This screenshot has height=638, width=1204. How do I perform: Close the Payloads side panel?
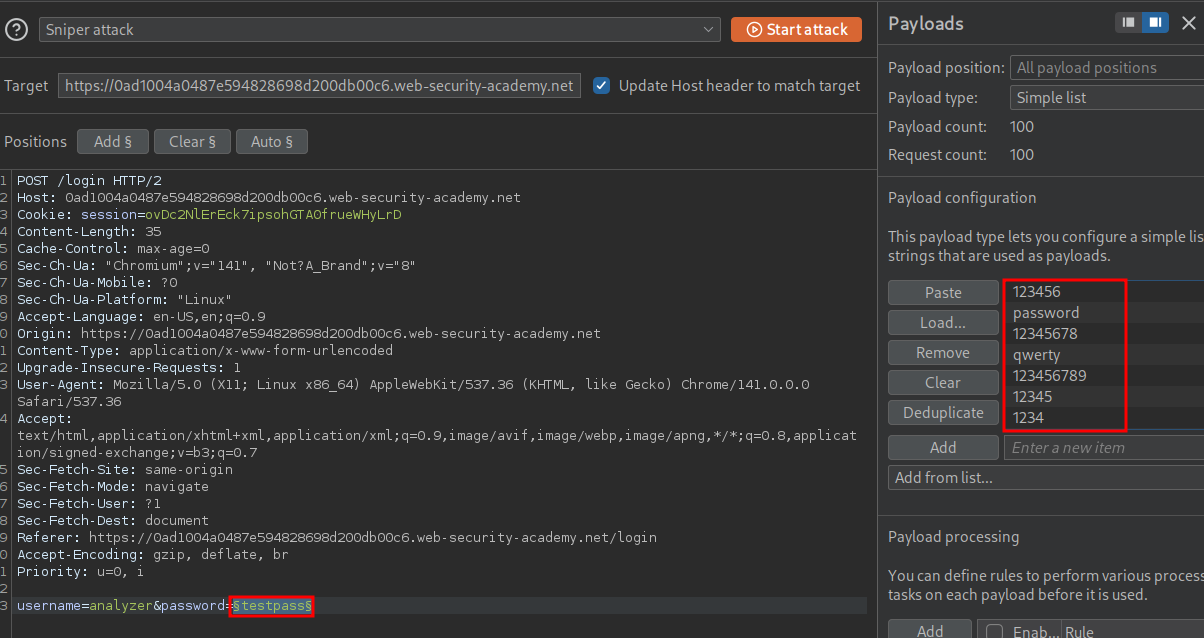pos(1188,24)
